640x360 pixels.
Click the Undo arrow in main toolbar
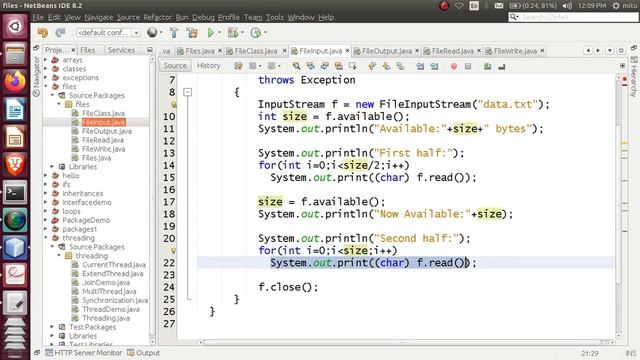[x=42, y=32]
